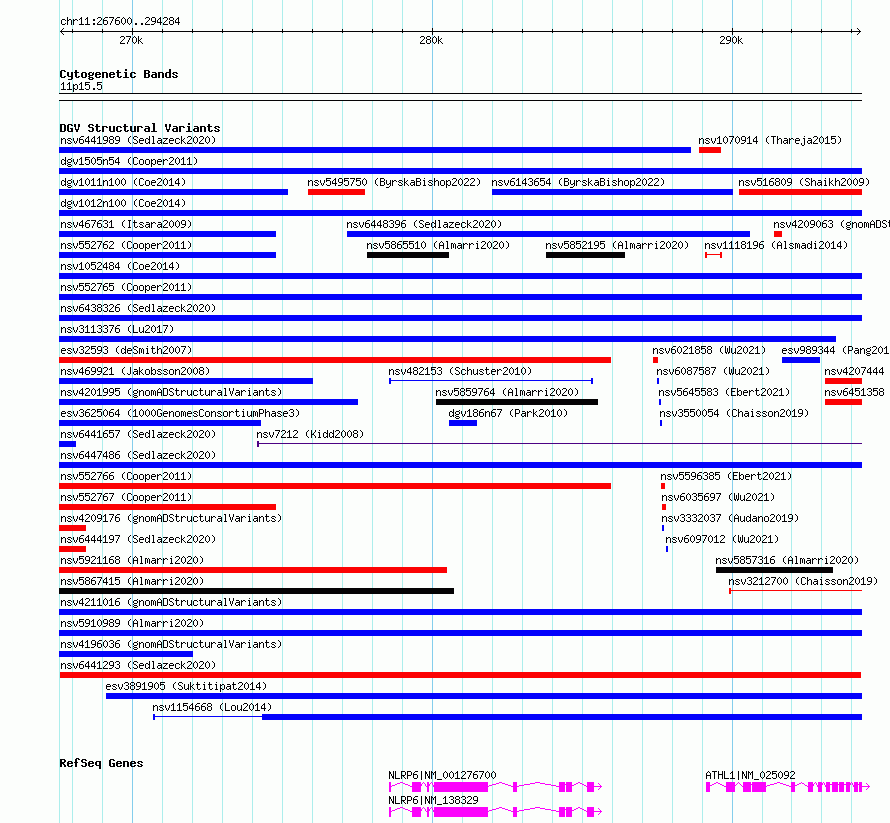Click the Cytogenetic Bands track title
The image size is (890, 823).
point(119,74)
